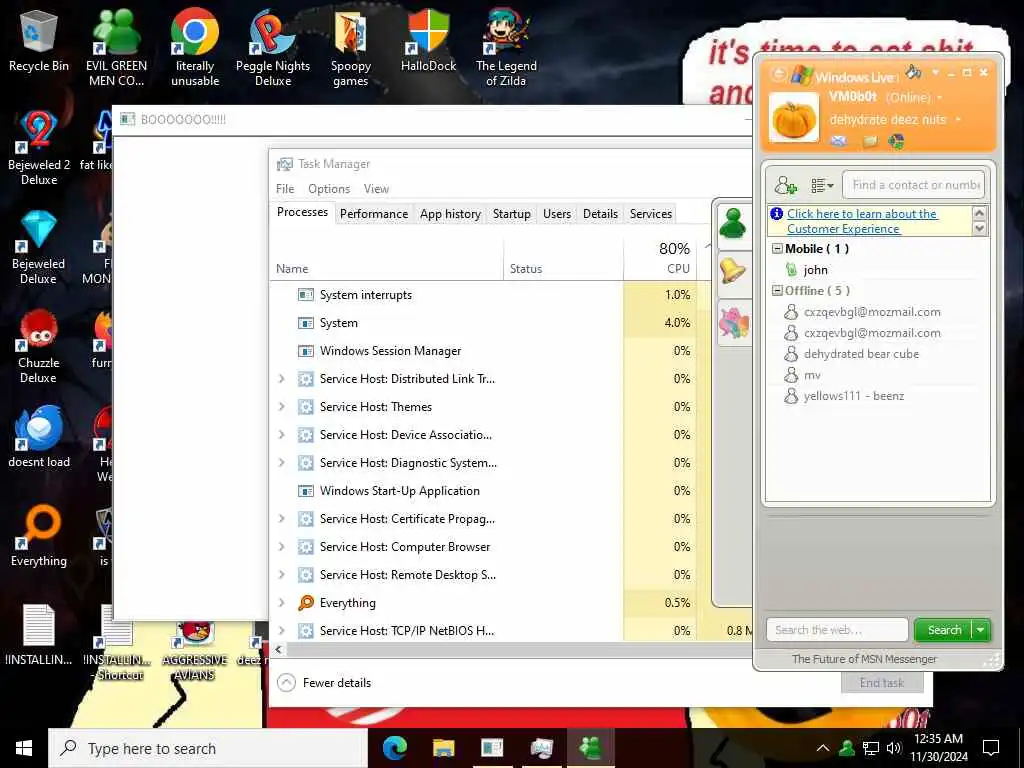This screenshot has height=768, width=1024.
Task: Click the volume icon in system tray
Action: 894,748
